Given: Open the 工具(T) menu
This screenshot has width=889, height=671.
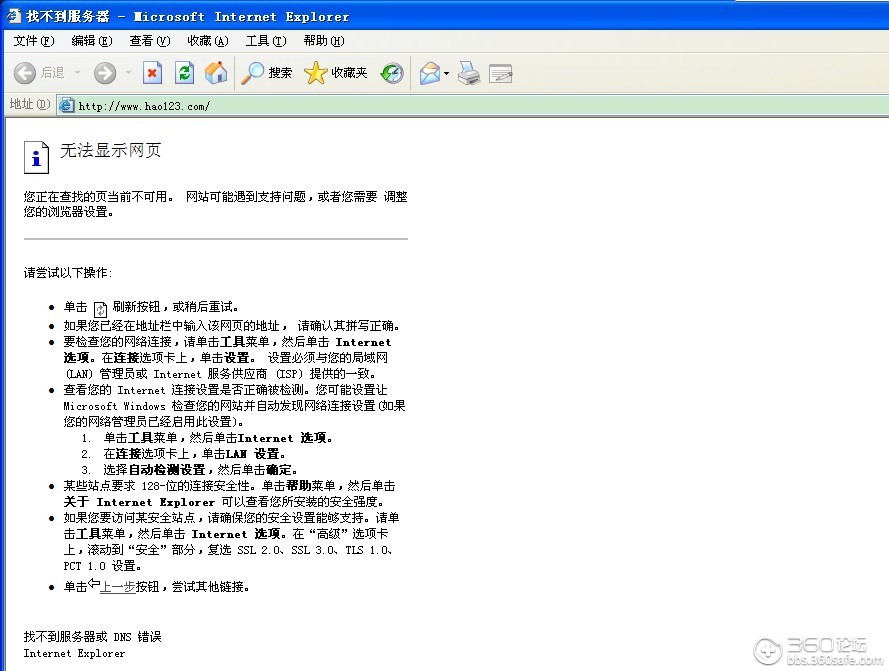Looking at the screenshot, I should [266, 41].
